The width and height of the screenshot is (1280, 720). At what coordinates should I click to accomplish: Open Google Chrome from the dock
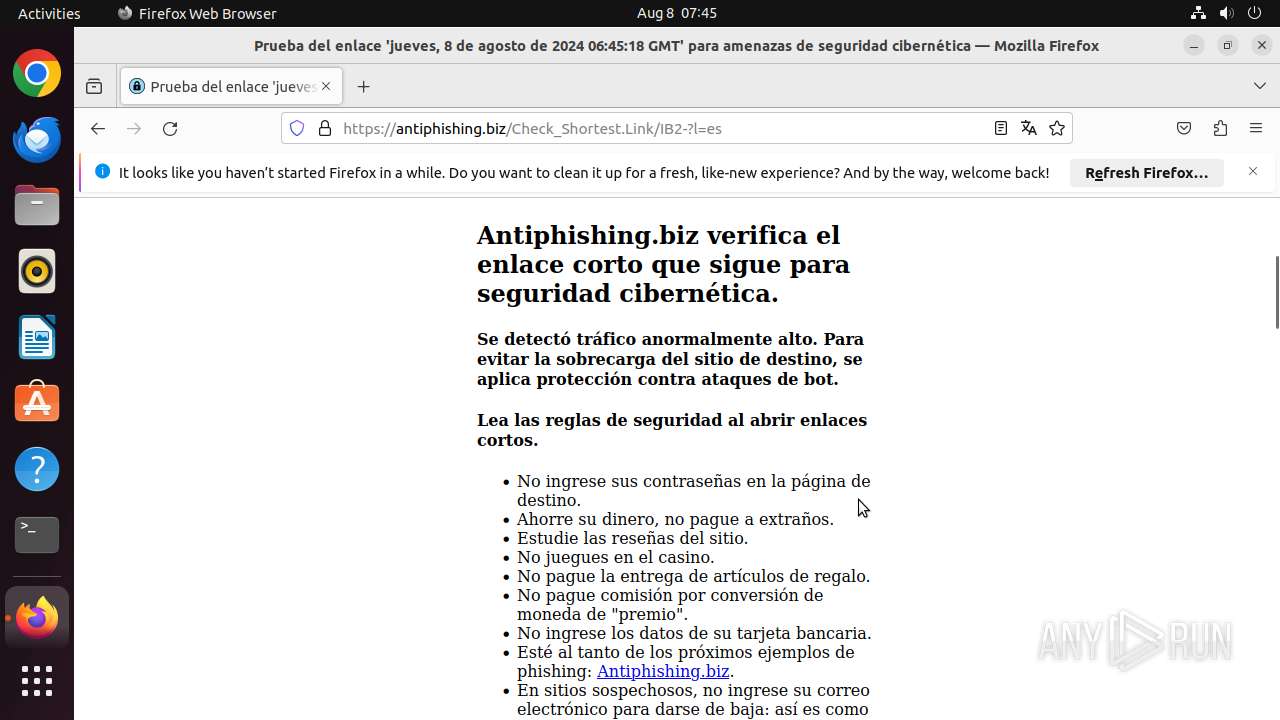[37, 73]
